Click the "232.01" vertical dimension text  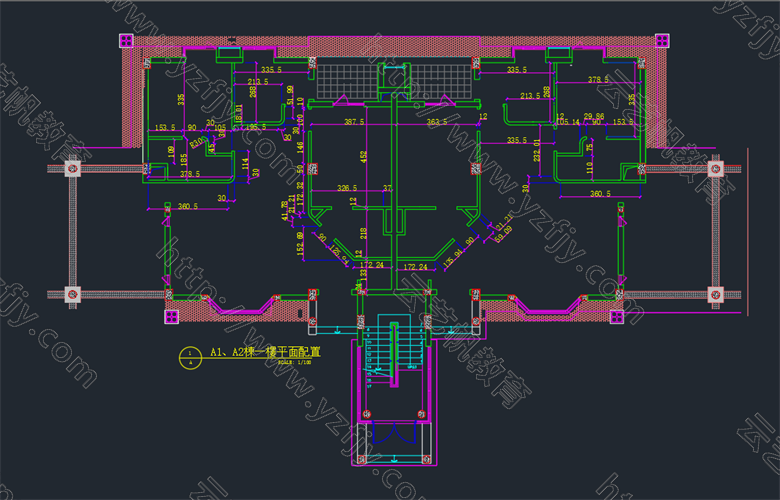[x=536, y=150]
